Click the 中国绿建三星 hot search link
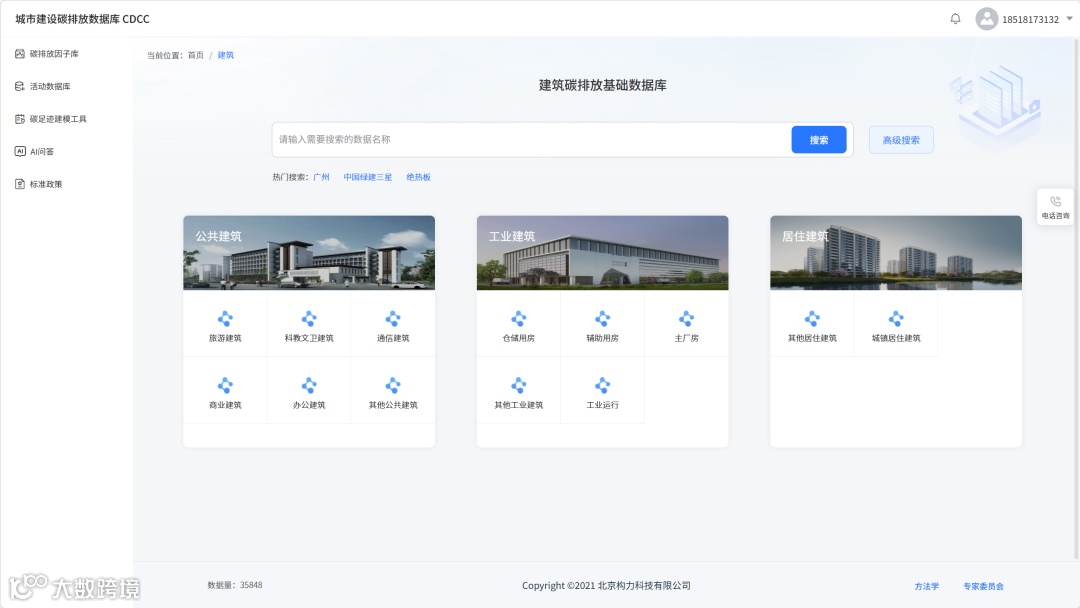Image resolution: width=1080 pixels, height=608 pixels. coord(368,177)
